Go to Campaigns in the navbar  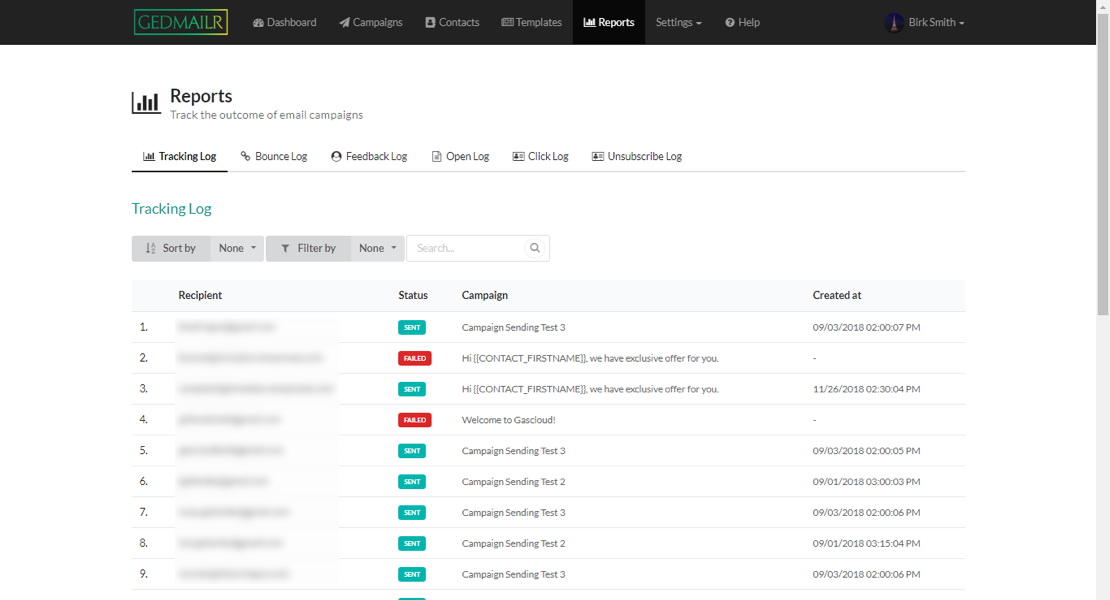point(371,22)
